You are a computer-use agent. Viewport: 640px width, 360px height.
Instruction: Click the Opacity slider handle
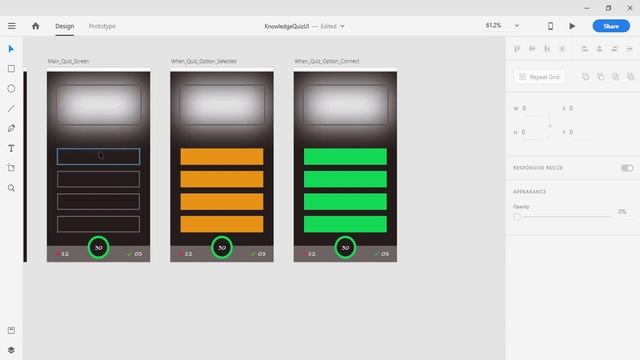tap(517, 217)
